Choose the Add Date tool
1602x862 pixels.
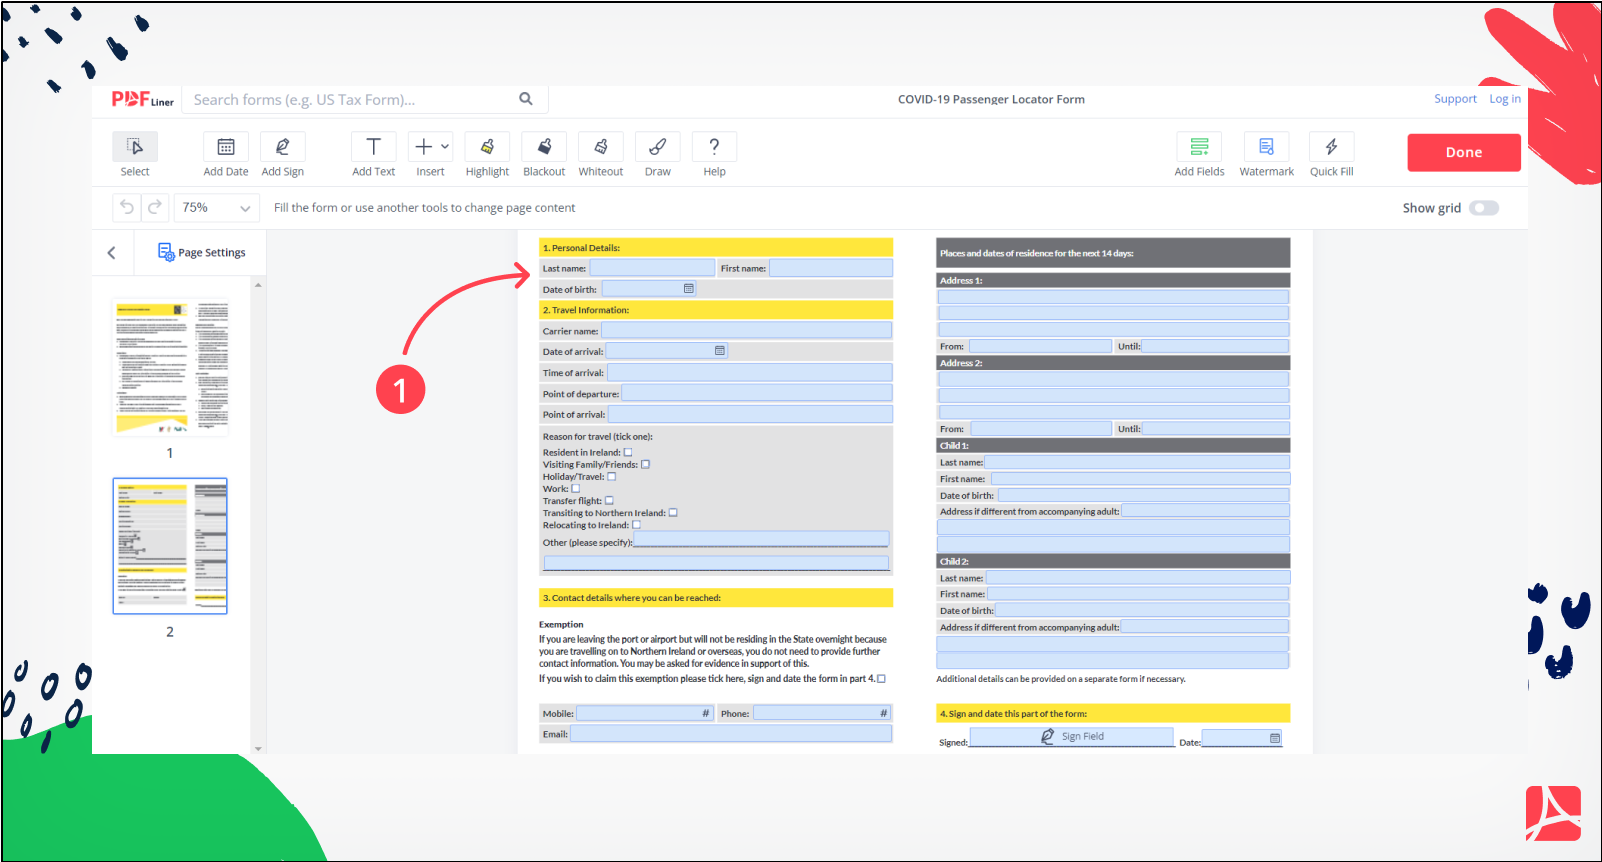click(x=226, y=147)
